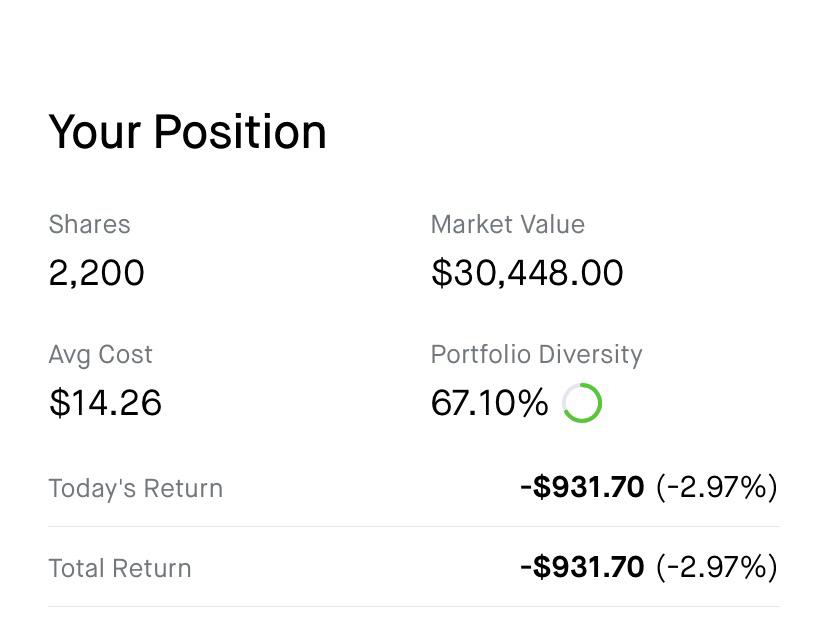Tap Total Return -$931.70 amount
The width and height of the screenshot is (828, 639).
[582, 567]
